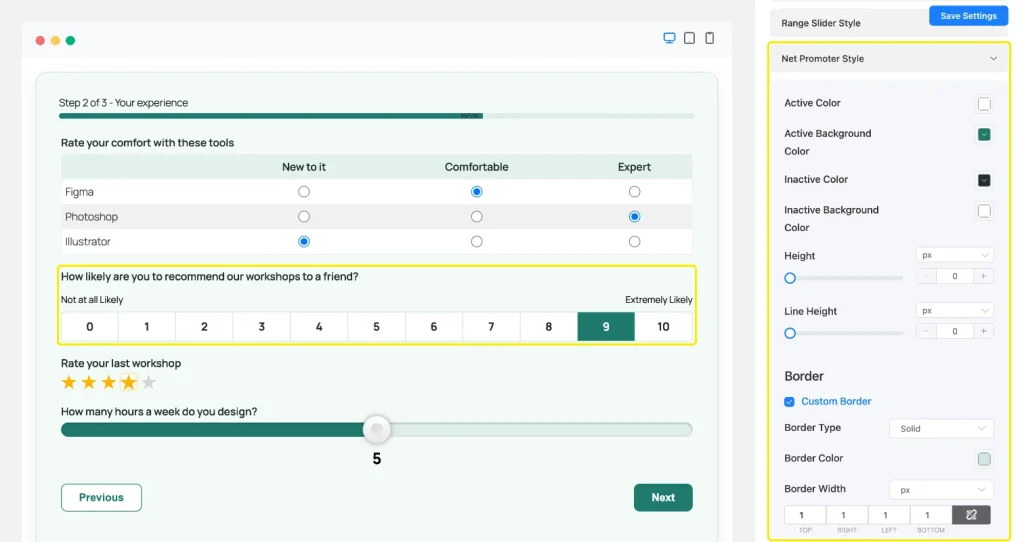Click the border width LEFT field
This screenshot has width=1024, height=542.
[x=888, y=515]
